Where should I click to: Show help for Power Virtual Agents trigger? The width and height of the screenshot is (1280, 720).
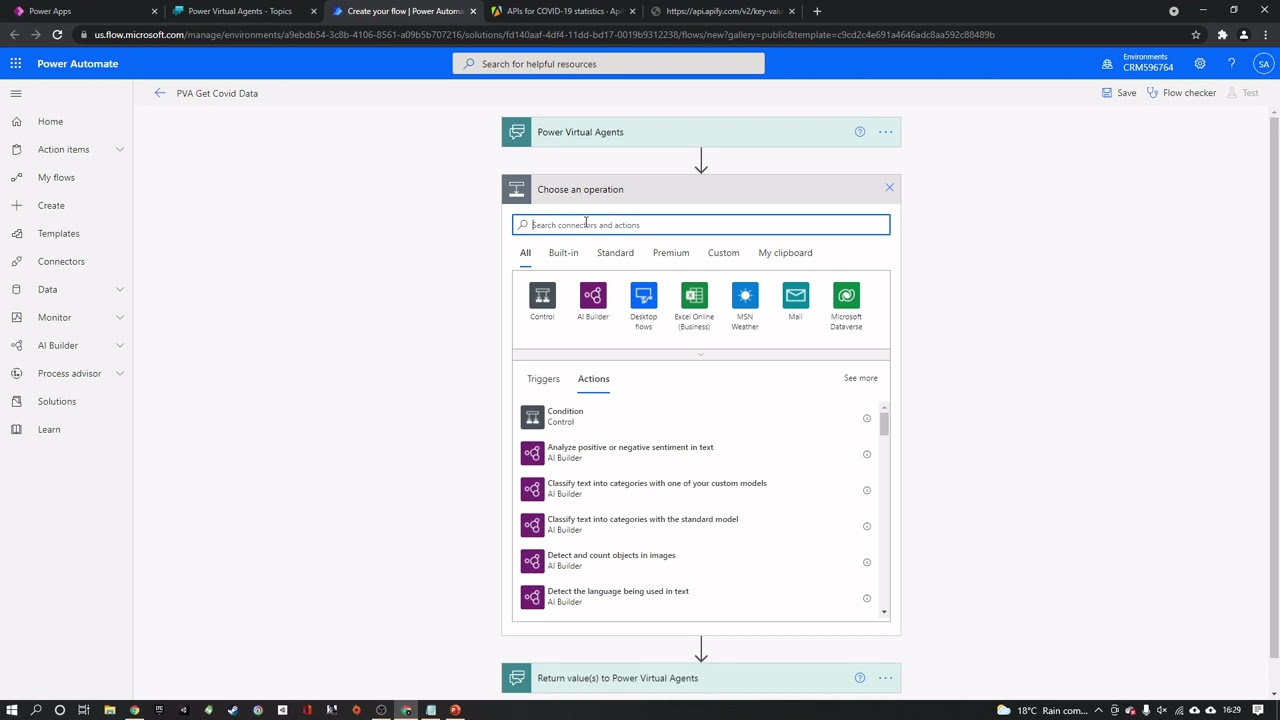(x=859, y=132)
